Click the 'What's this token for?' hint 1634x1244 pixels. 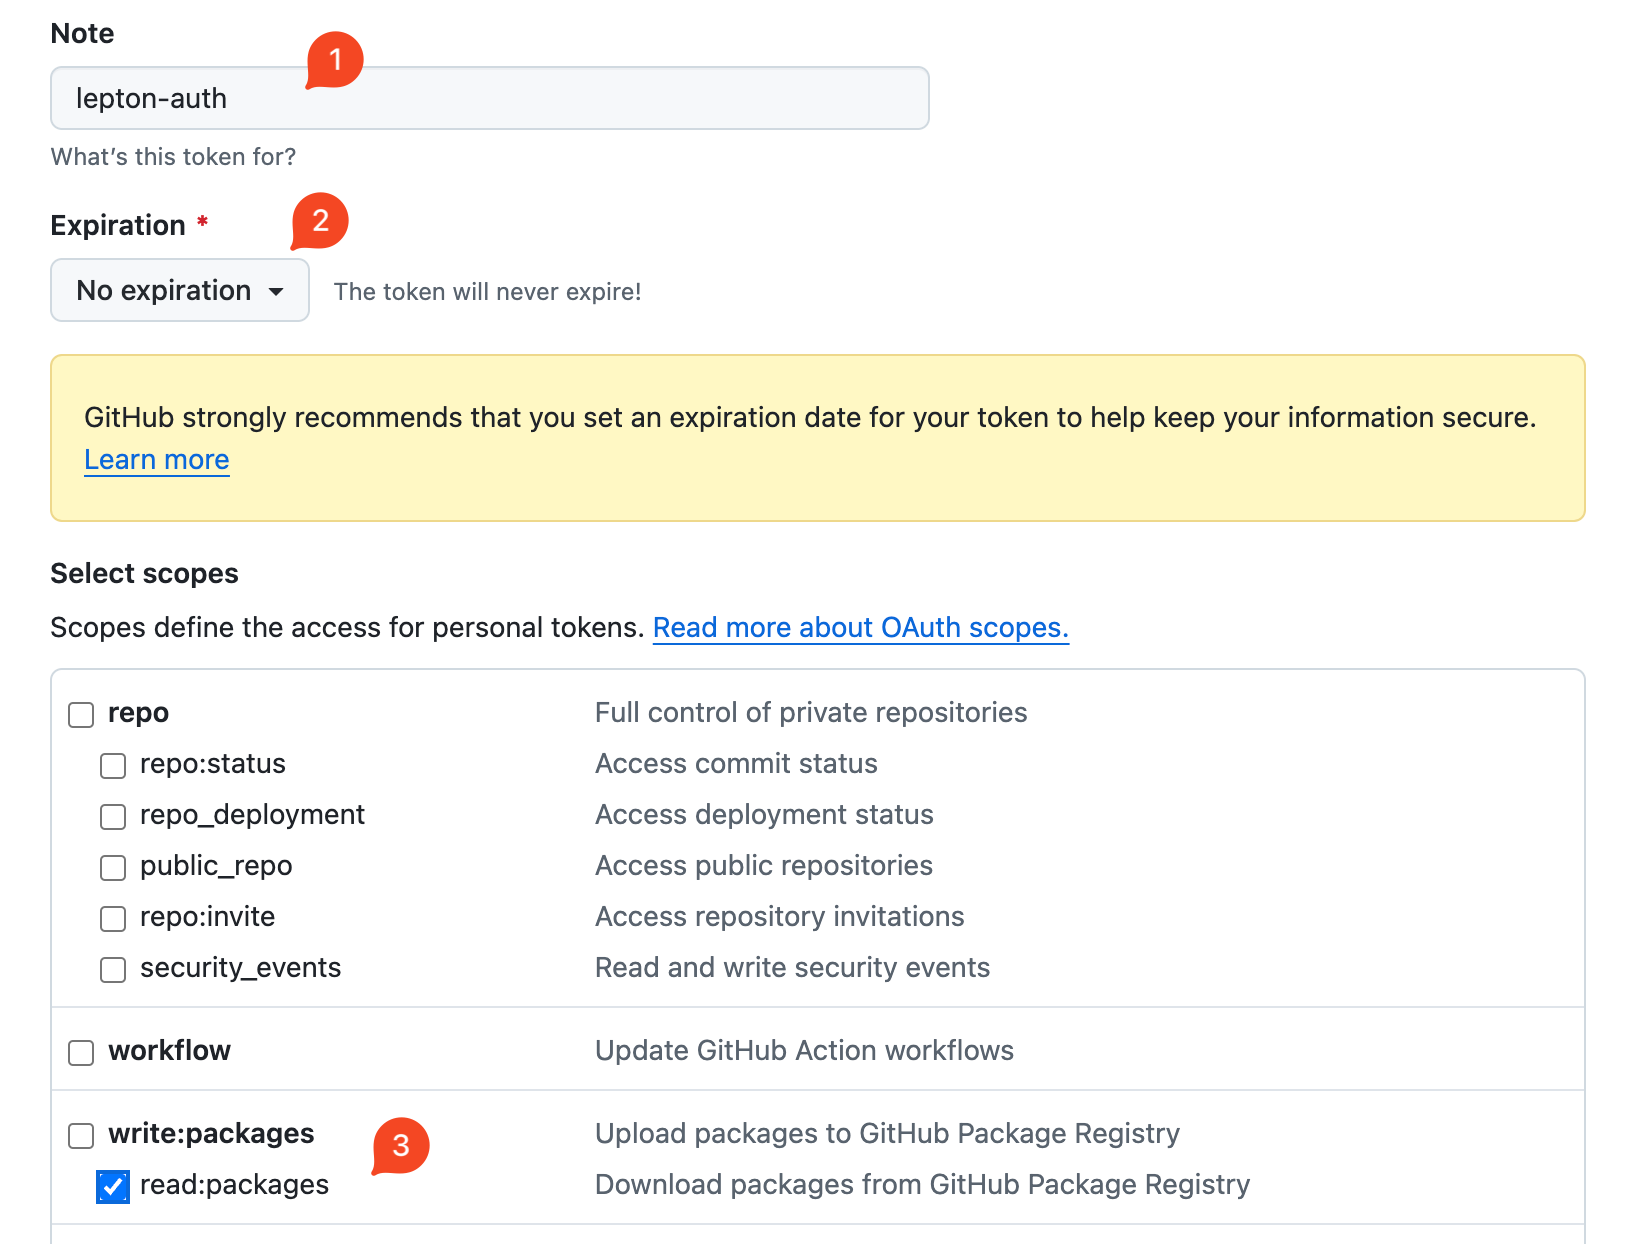[x=173, y=156]
